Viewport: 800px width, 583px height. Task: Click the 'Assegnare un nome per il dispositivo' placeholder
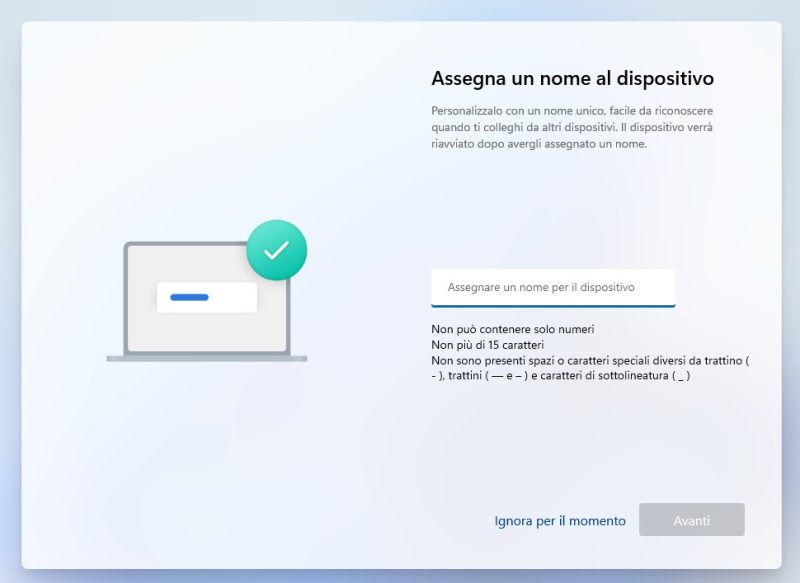pyautogui.click(x=541, y=287)
